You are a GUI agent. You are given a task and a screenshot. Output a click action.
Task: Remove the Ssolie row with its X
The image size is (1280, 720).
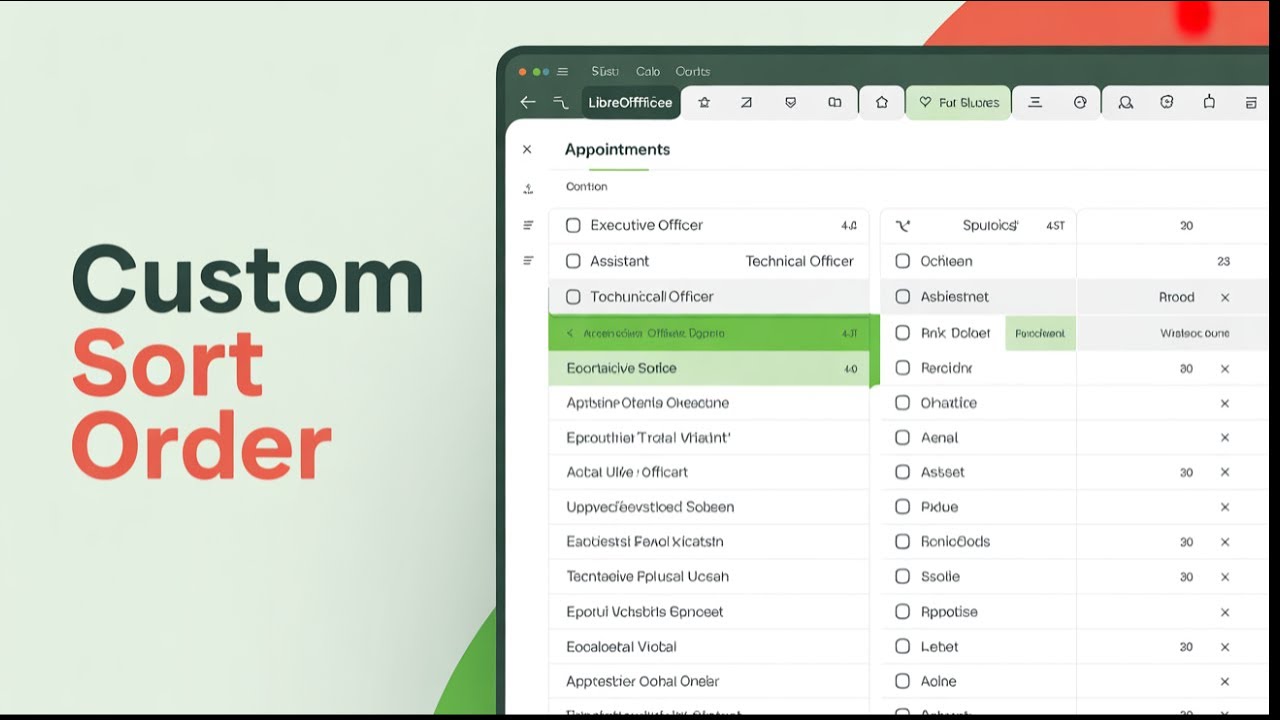click(1225, 577)
